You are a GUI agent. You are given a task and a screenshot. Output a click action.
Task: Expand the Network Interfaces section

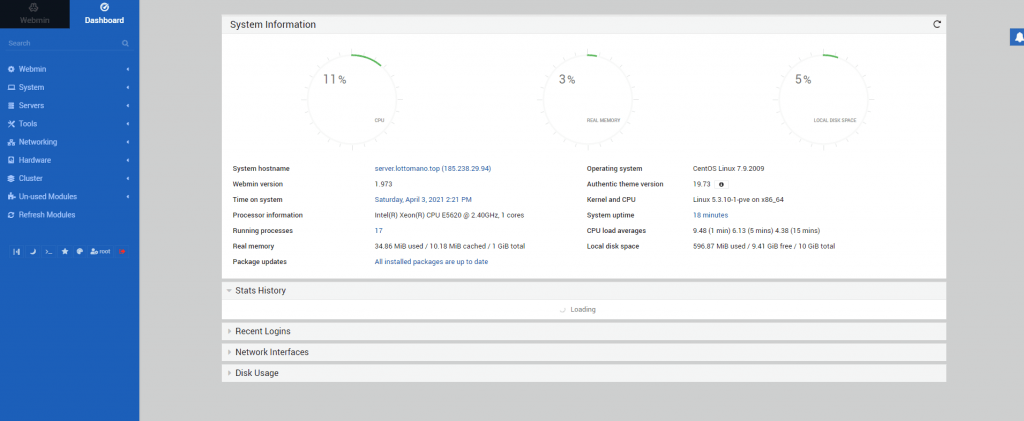[x=271, y=352]
